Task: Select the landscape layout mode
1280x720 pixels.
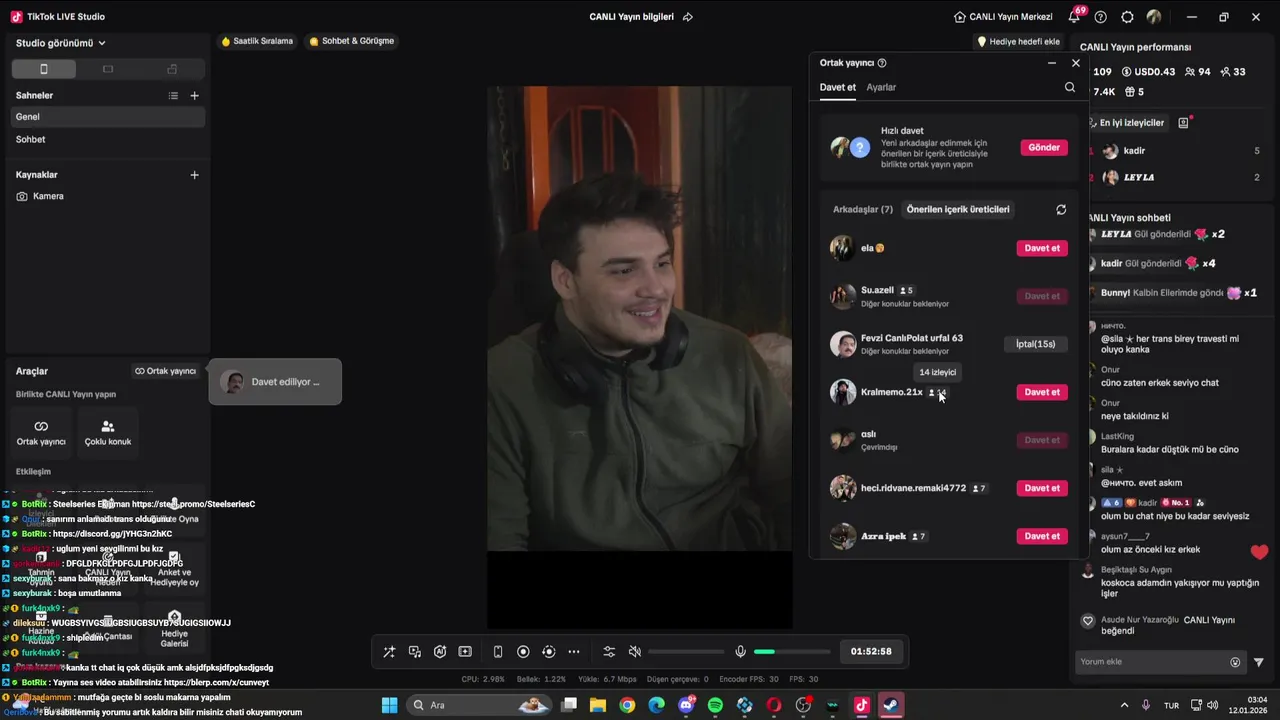Action: [x=108, y=69]
